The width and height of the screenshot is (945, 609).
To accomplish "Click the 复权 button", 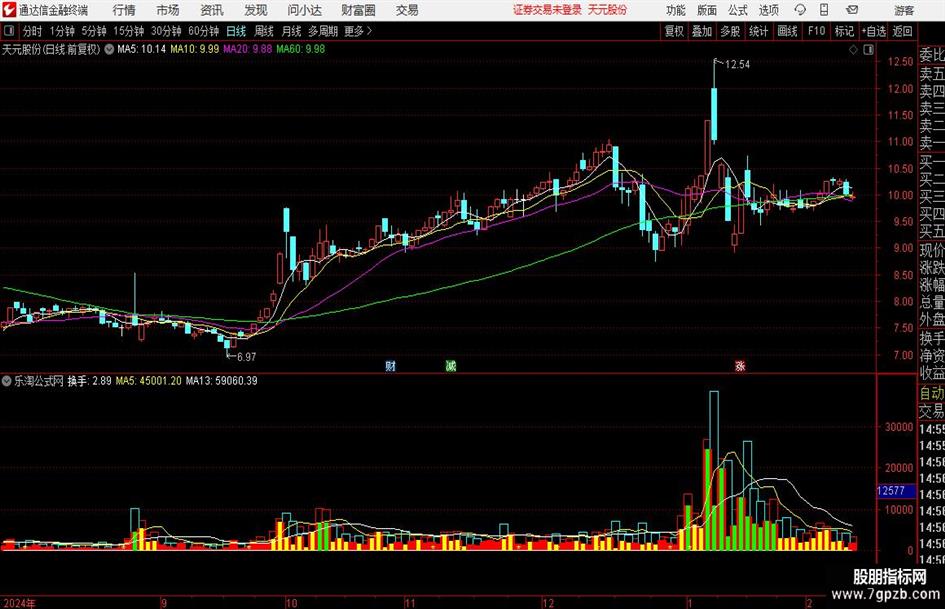I will tap(674, 31).
